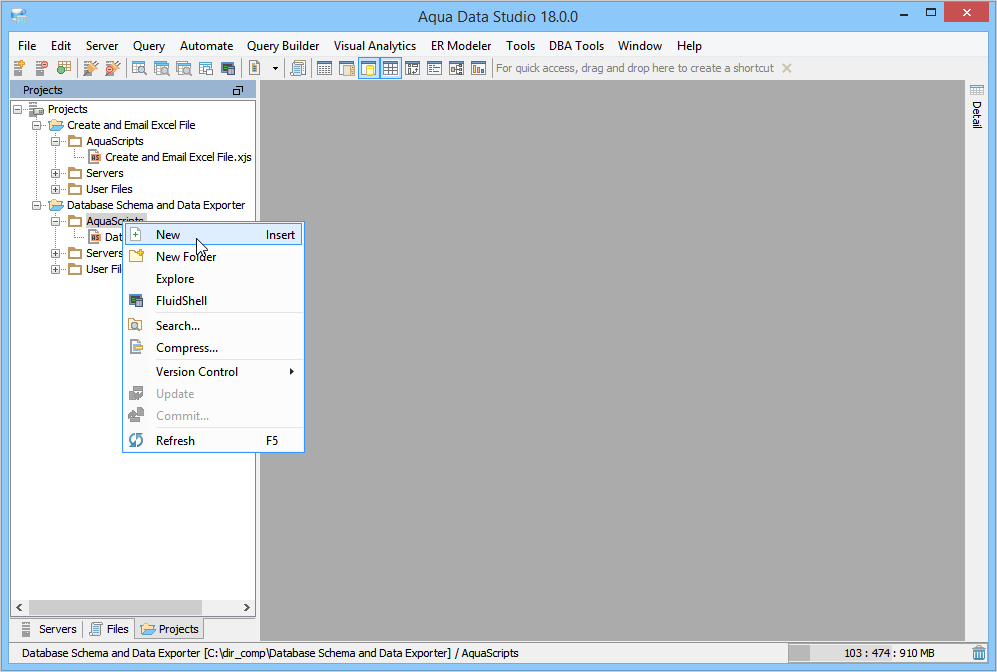The height and width of the screenshot is (672, 997).
Task: Open the dropdown arrow beside the document icon
Action: point(275,68)
